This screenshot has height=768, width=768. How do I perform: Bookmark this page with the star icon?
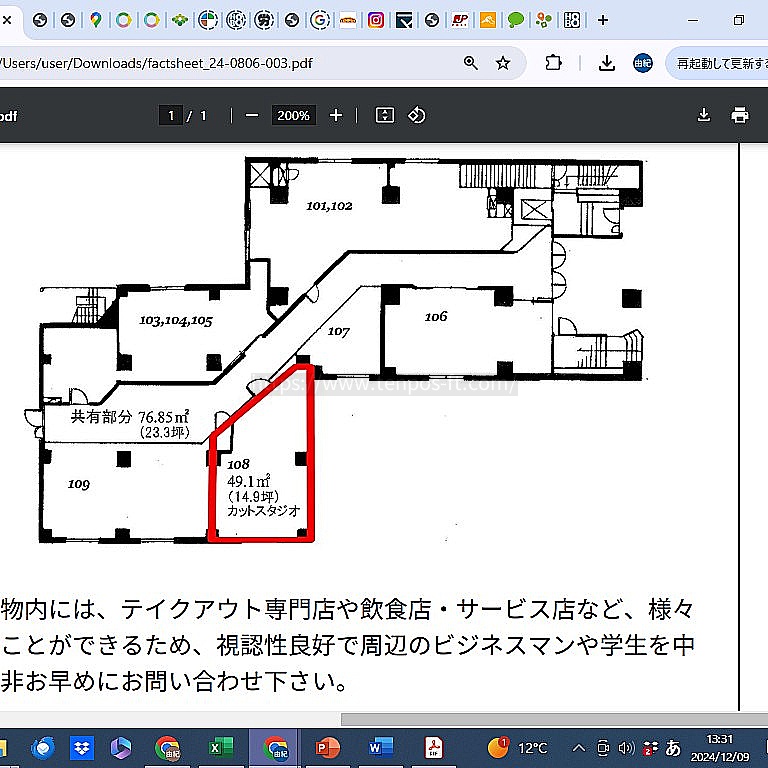coord(503,63)
